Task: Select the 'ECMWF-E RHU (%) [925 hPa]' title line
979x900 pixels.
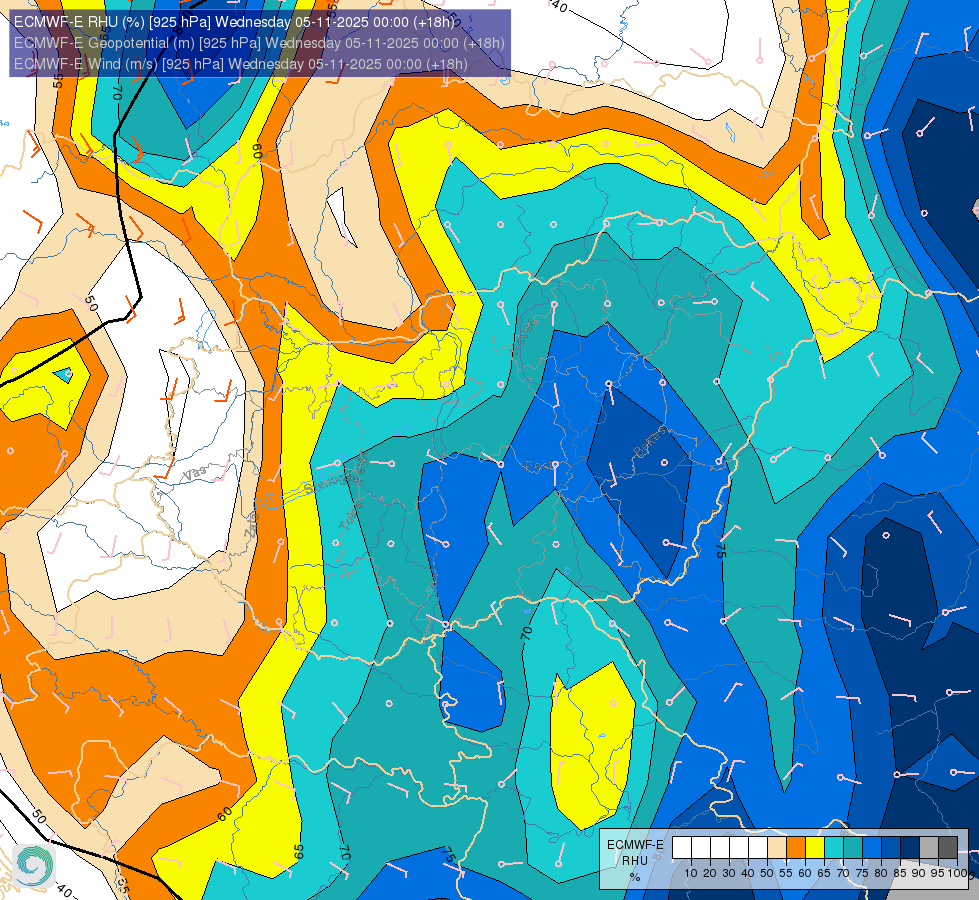Action: (x=234, y=22)
